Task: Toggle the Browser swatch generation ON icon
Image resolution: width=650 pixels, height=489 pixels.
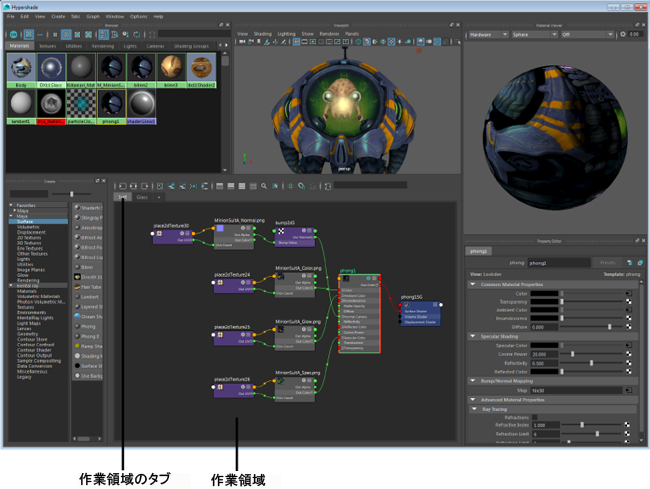Action: click(x=13, y=35)
